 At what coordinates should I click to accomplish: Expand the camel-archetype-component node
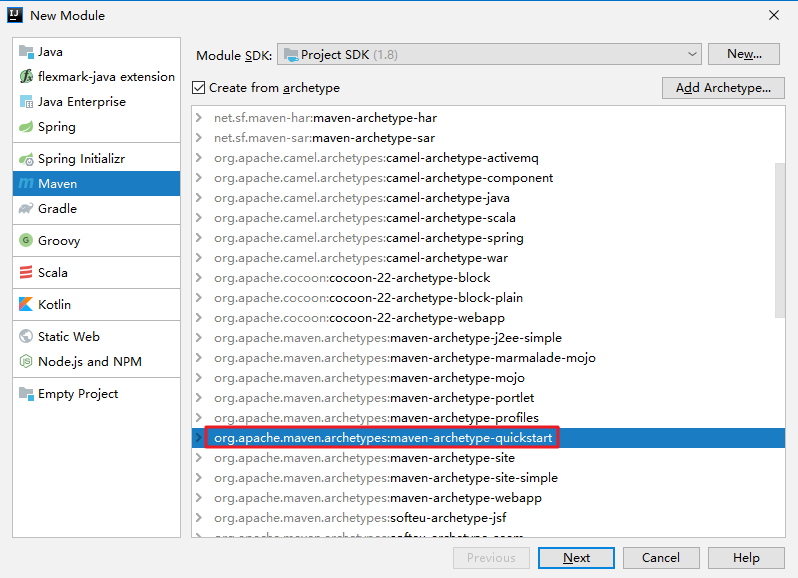pos(199,178)
